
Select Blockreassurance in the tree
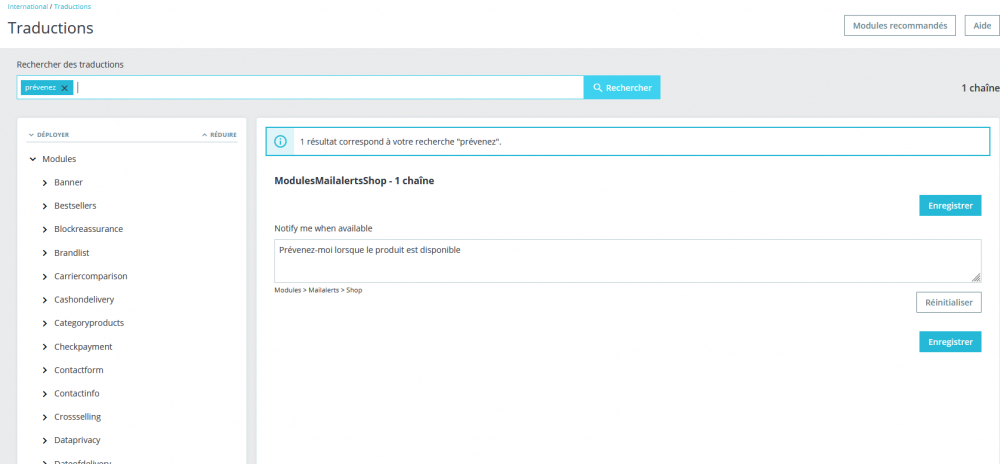pos(89,229)
